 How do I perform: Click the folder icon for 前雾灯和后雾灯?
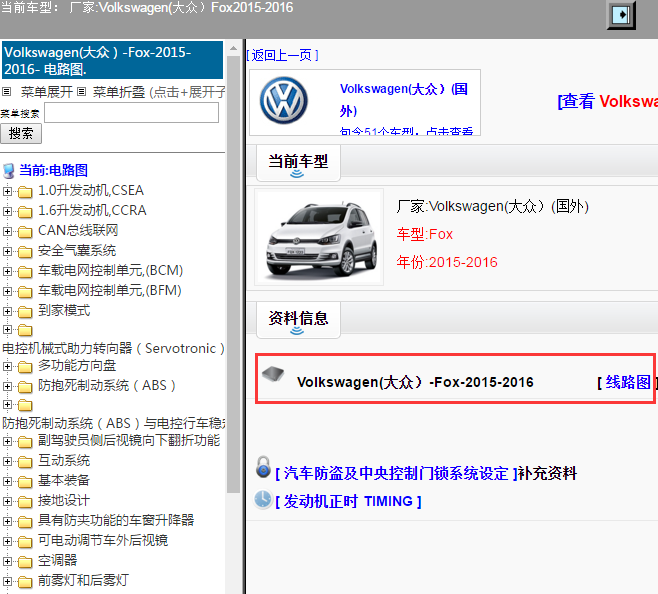[25, 582]
